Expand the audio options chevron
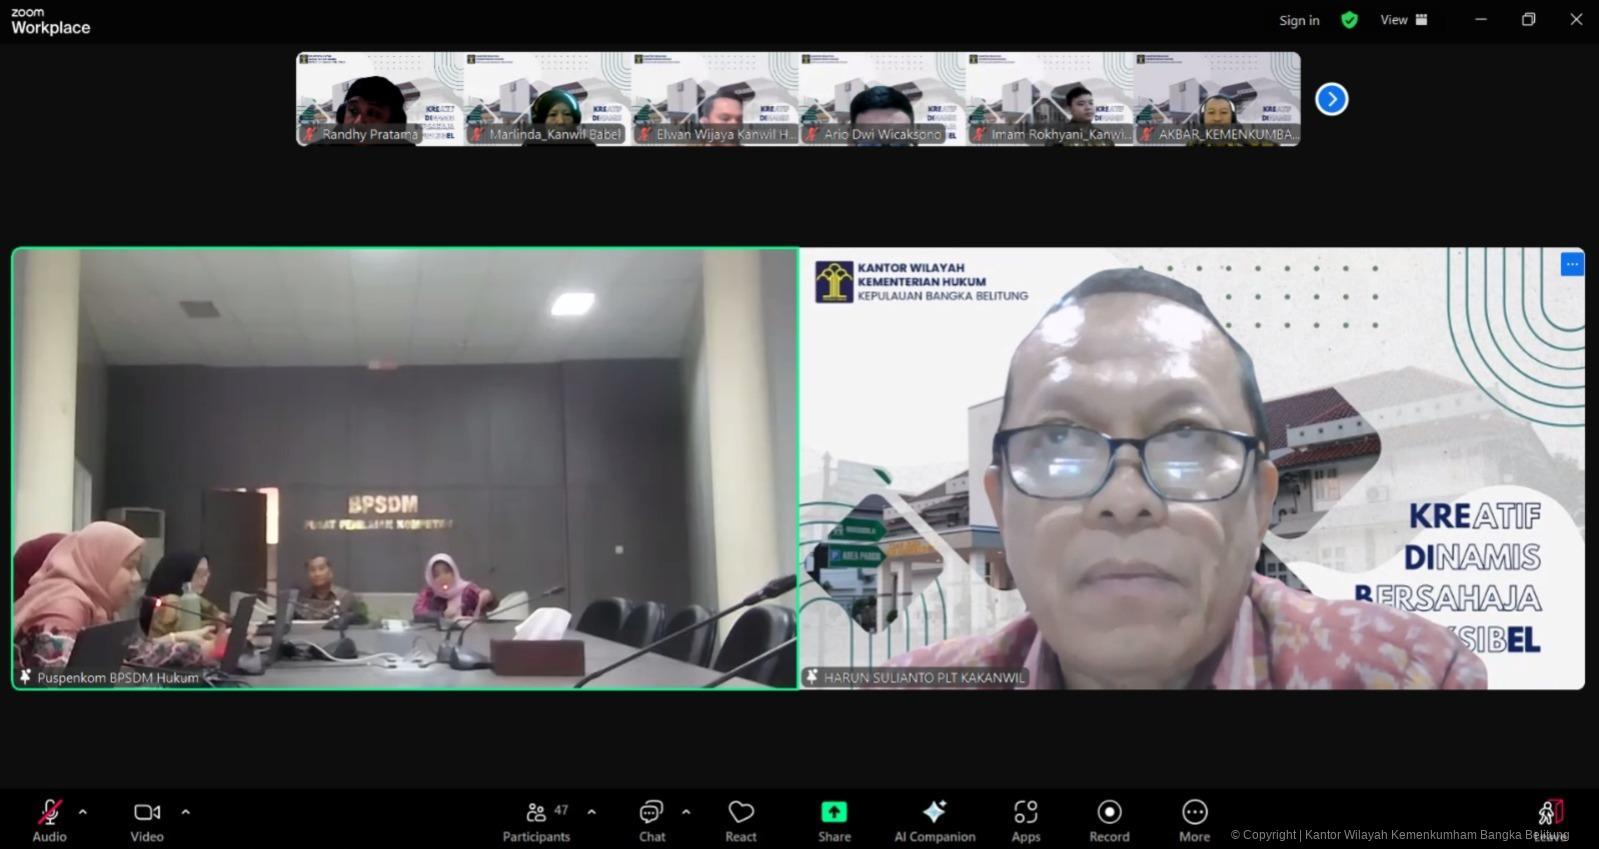Screen dimensions: 1599x849 83,812
